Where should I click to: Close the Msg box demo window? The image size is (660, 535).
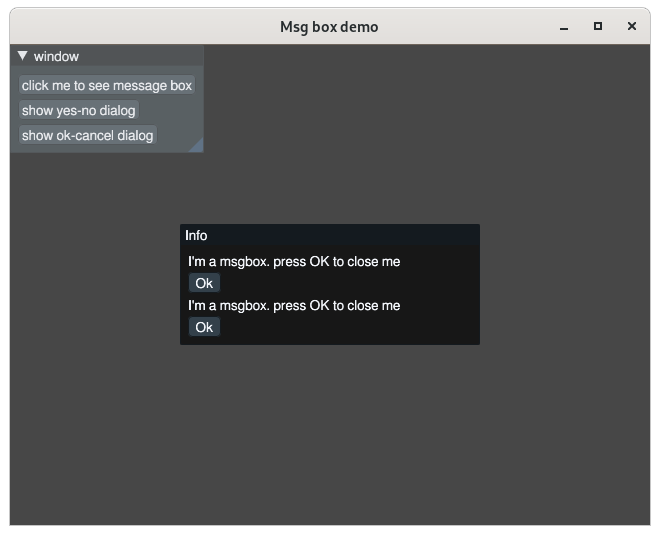pos(631,27)
